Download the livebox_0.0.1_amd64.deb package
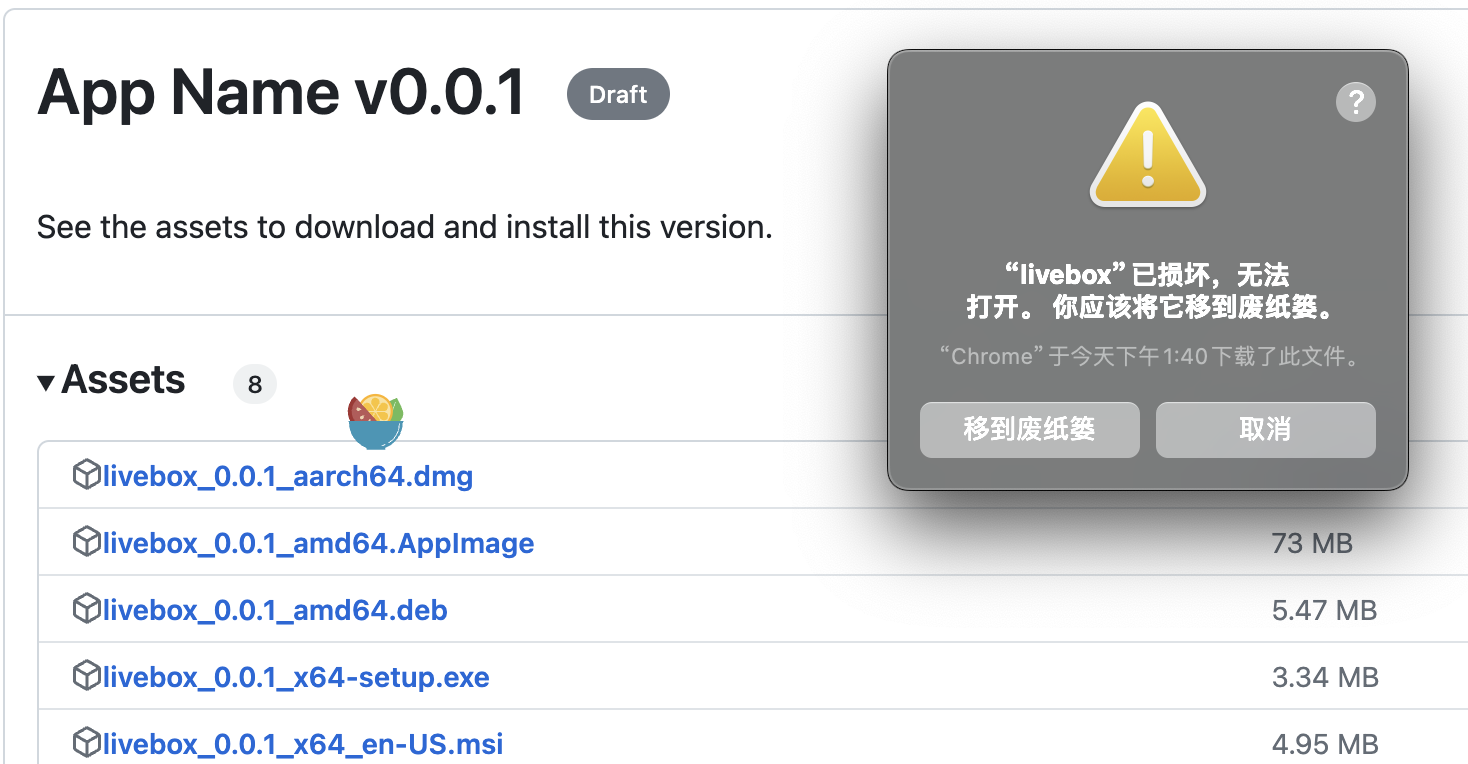Viewport: 1468px width, 764px height. (x=275, y=608)
